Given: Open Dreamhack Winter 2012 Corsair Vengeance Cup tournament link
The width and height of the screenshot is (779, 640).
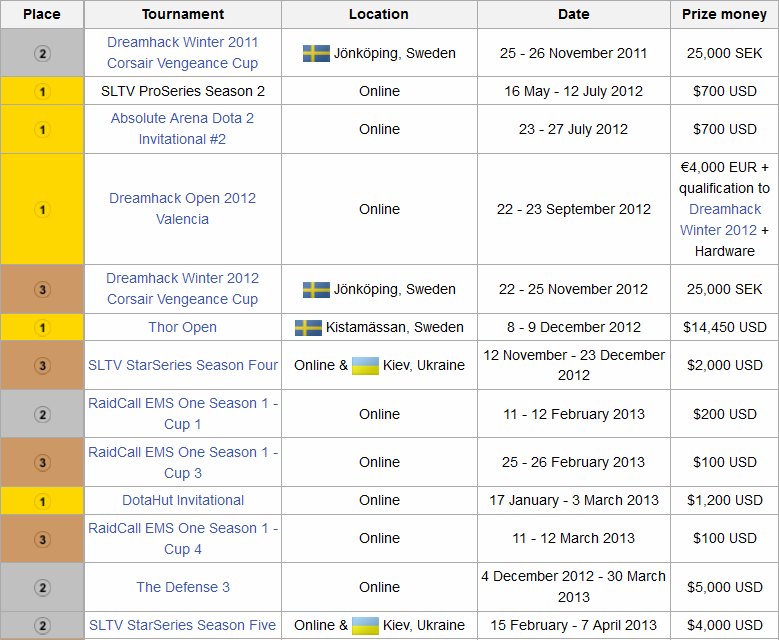Looking at the screenshot, I should (x=182, y=289).
